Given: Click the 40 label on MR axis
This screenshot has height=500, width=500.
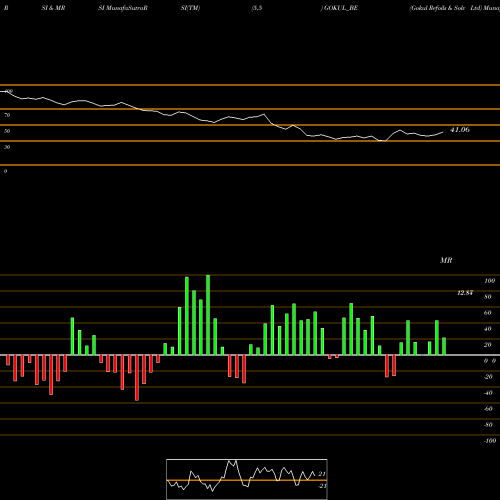Looking at the screenshot, I should [x=488, y=329].
